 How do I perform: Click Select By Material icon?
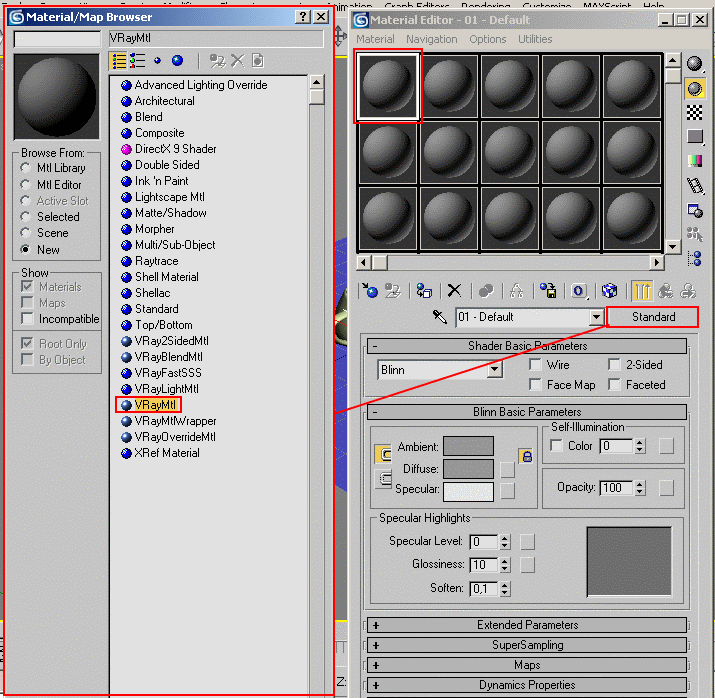694,234
